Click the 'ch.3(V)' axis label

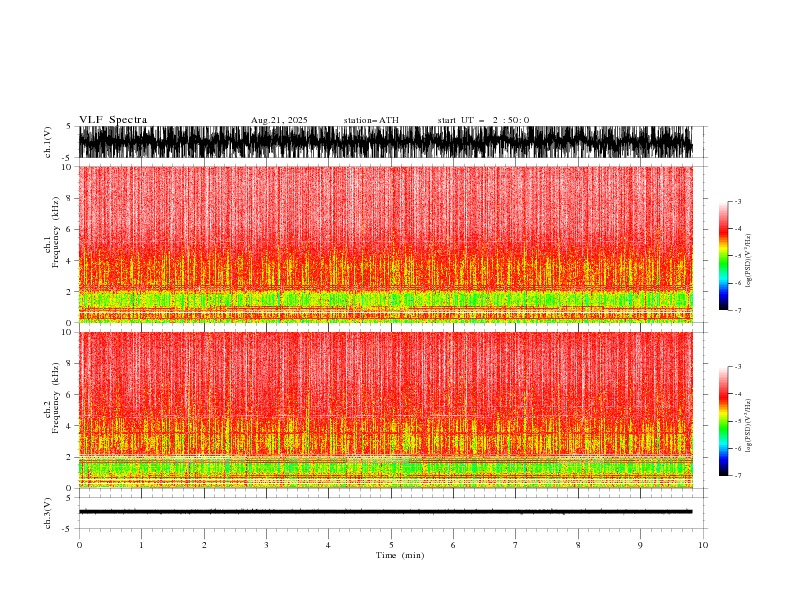click(48, 513)
